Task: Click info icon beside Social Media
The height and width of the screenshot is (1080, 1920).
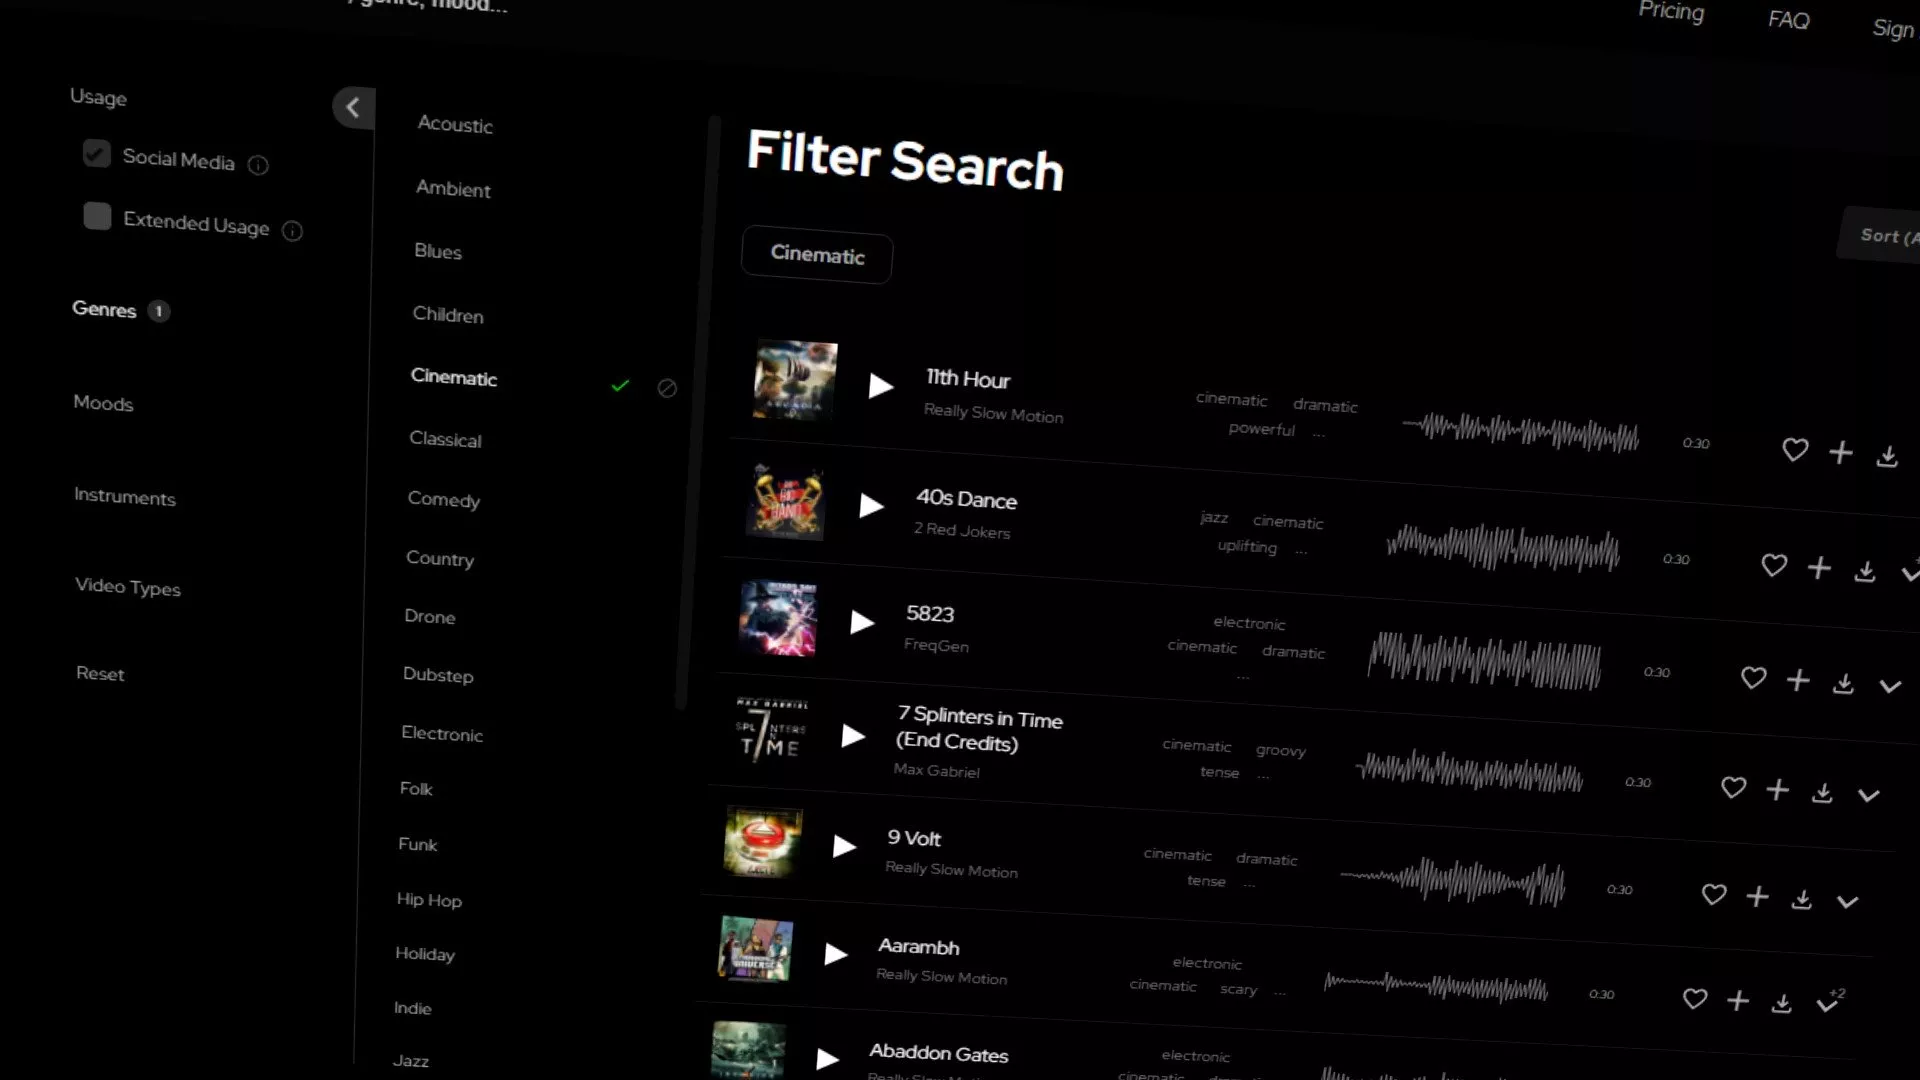Action: tap(258, 165)
